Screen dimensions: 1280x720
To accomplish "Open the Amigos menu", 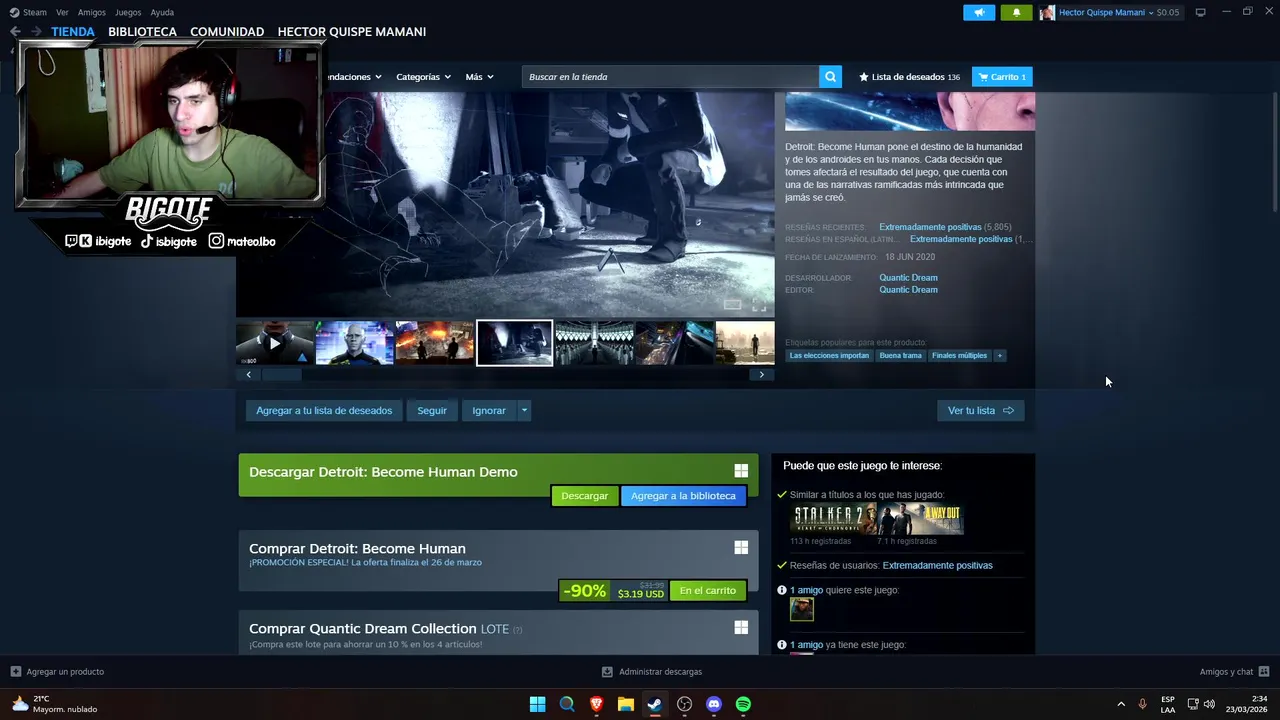I will pyautogui.click(x=92, y=12).
